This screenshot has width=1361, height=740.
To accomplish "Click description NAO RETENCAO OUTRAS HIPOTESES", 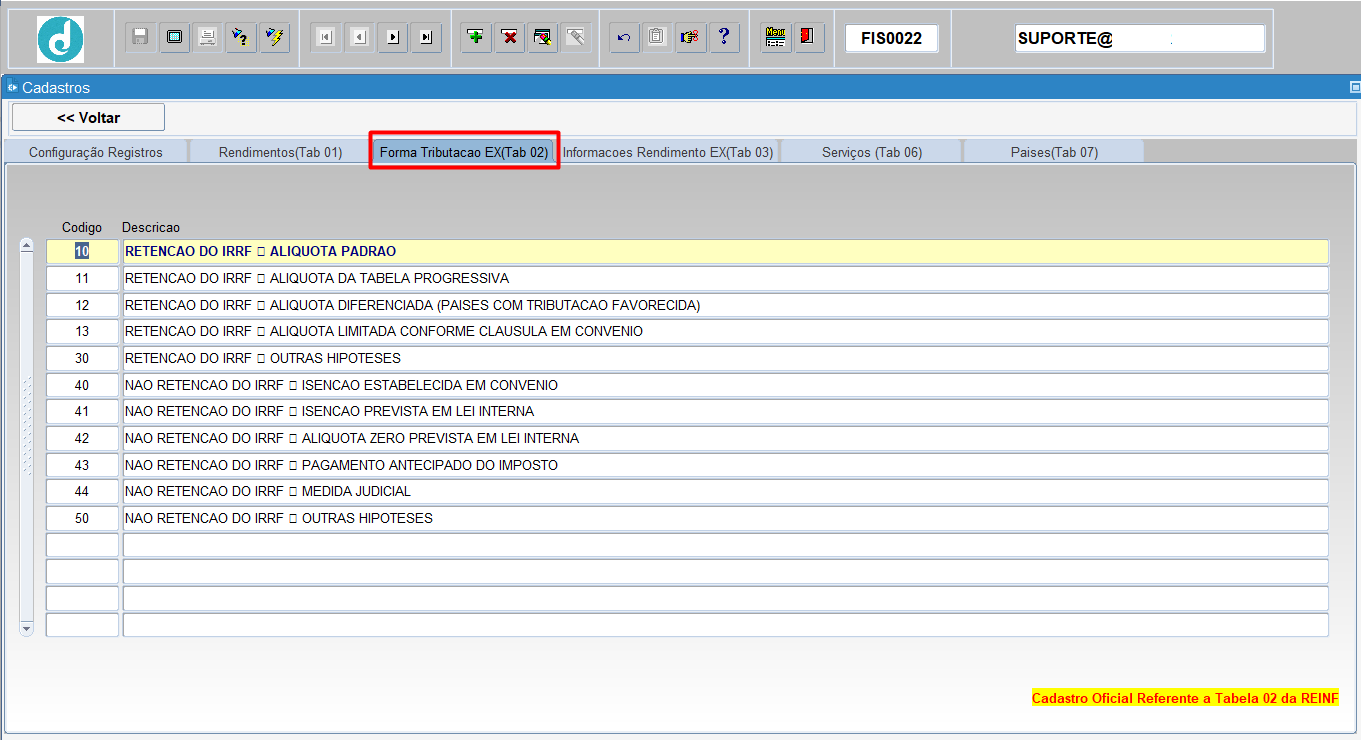I will click(726, 518).
